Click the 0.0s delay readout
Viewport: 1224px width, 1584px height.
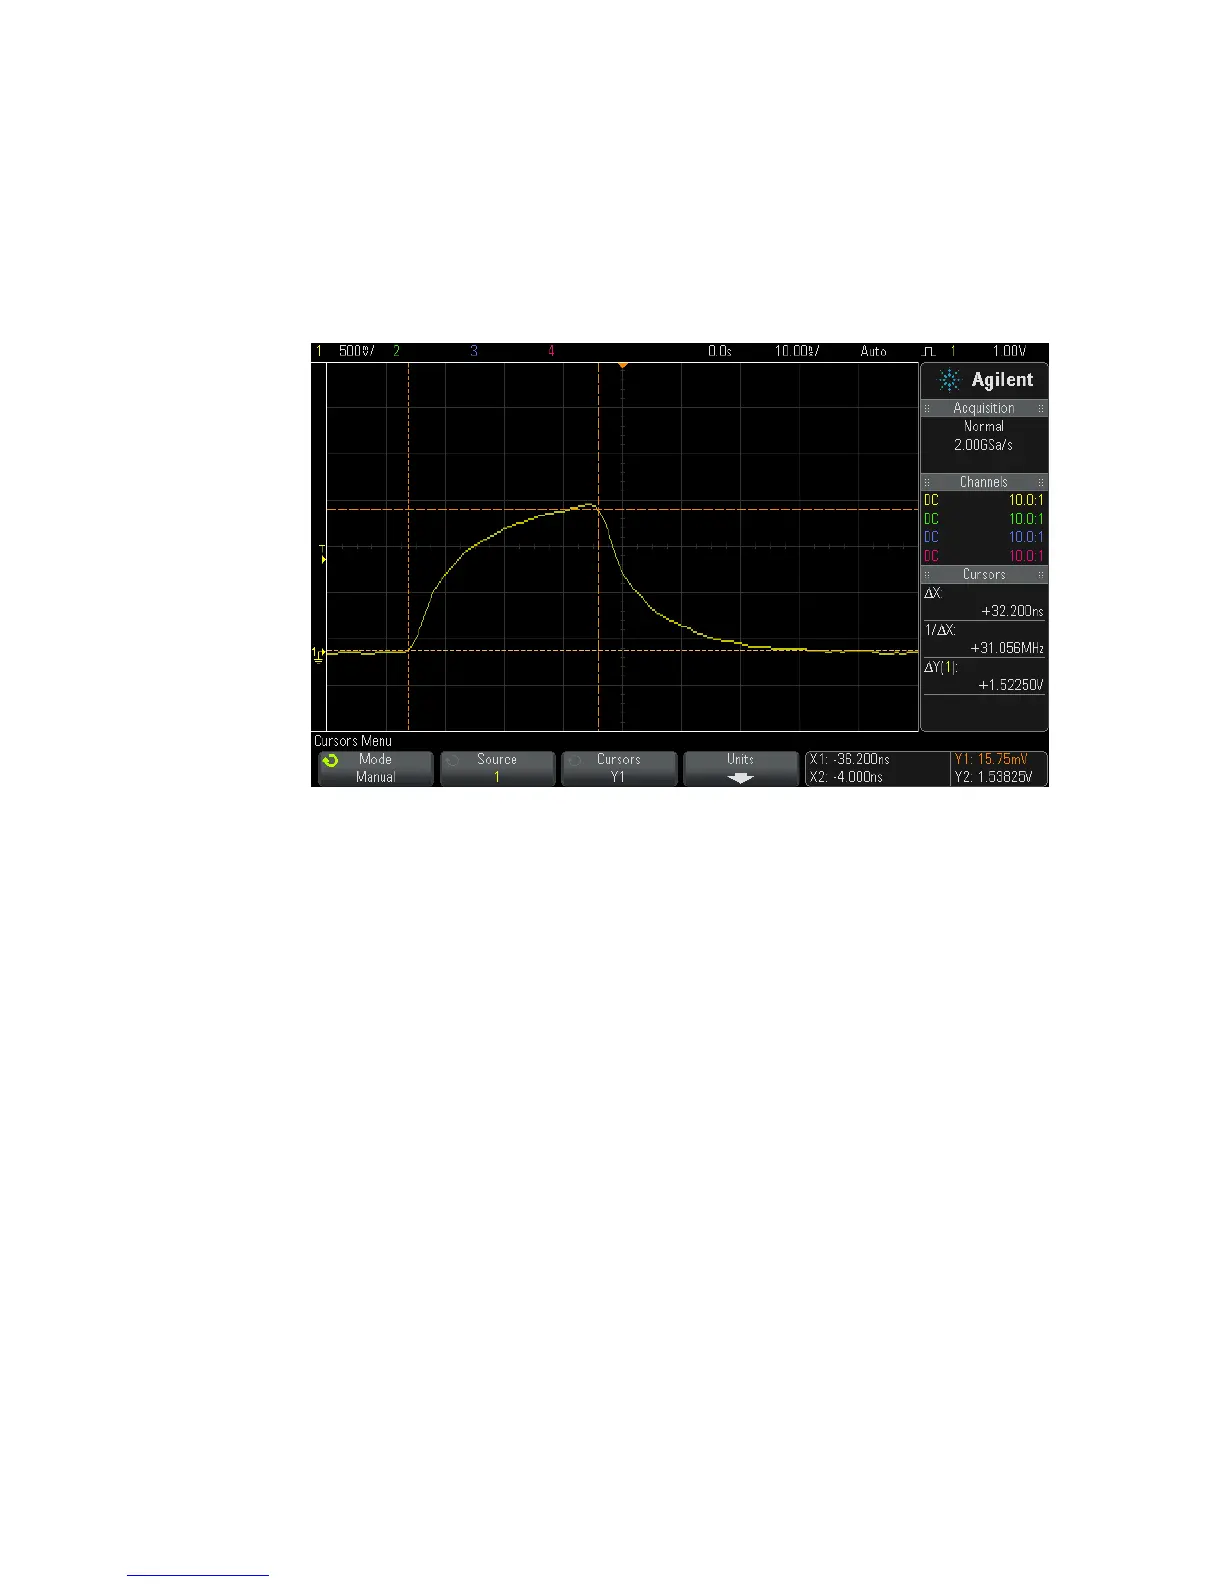click(720, 351)
